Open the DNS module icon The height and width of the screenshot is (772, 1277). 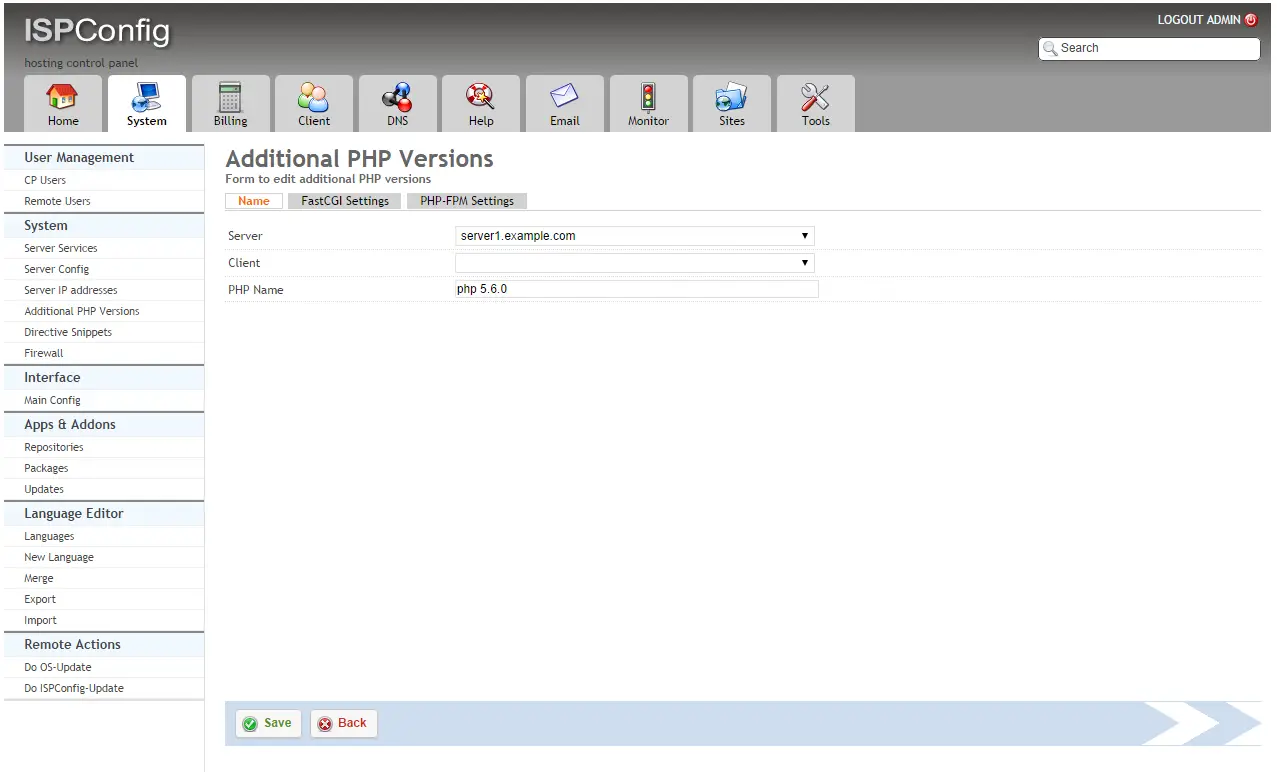coord(397,97)
